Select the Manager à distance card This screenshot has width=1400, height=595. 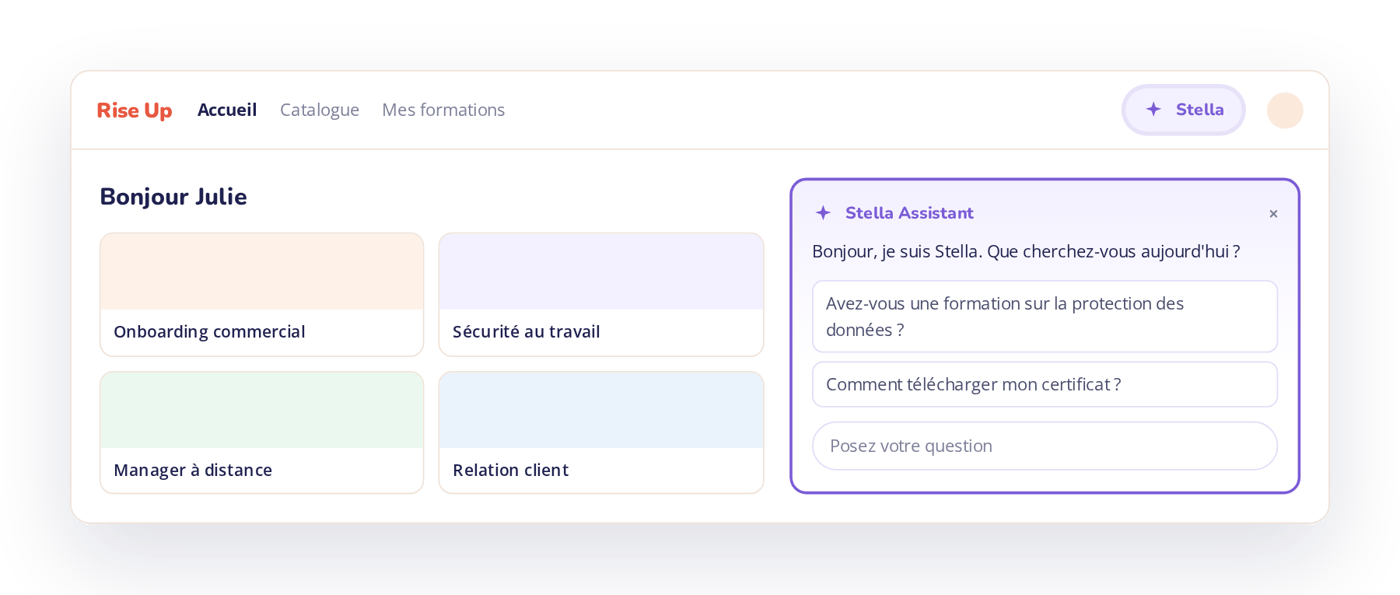point(262,432)
